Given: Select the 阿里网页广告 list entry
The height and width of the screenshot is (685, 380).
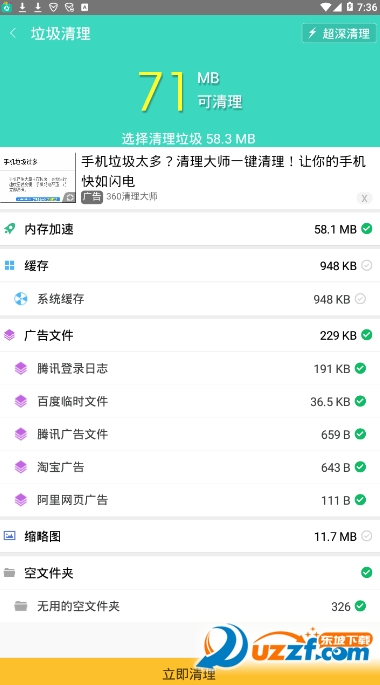Looking at the screenshot, I should pyautogui.click(x=190, y=500).
